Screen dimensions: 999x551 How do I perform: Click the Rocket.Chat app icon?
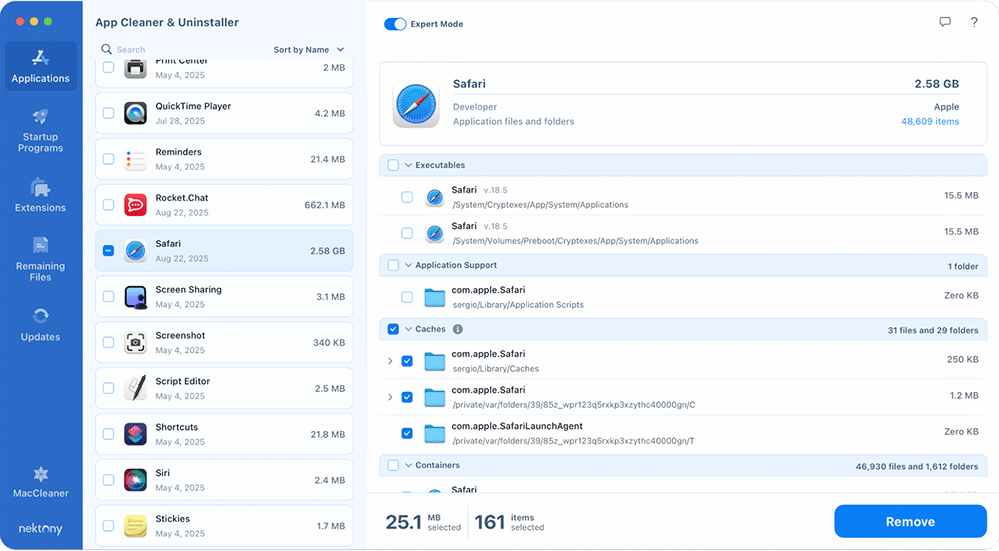tap(135, 205)
